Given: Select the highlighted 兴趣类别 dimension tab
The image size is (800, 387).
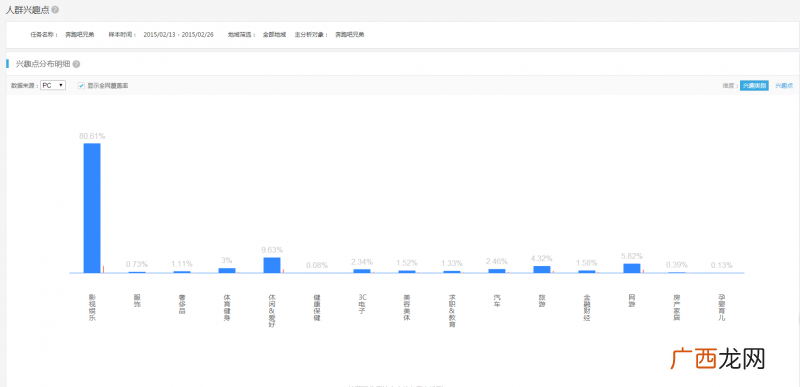Looking at the screenshot, I should tap(754, 86).
